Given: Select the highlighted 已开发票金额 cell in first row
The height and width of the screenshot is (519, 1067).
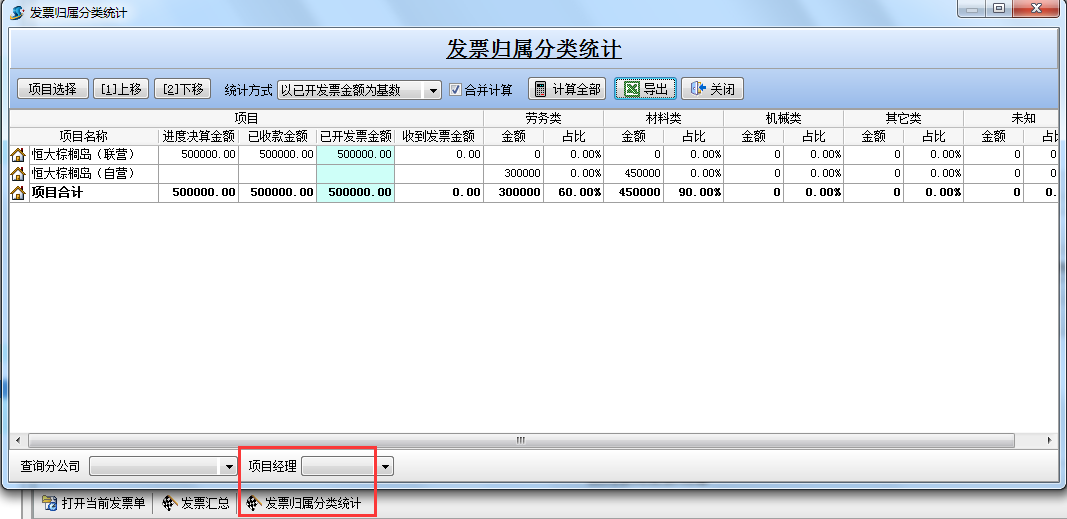Looking at the screenshot, I should [355, 155].
